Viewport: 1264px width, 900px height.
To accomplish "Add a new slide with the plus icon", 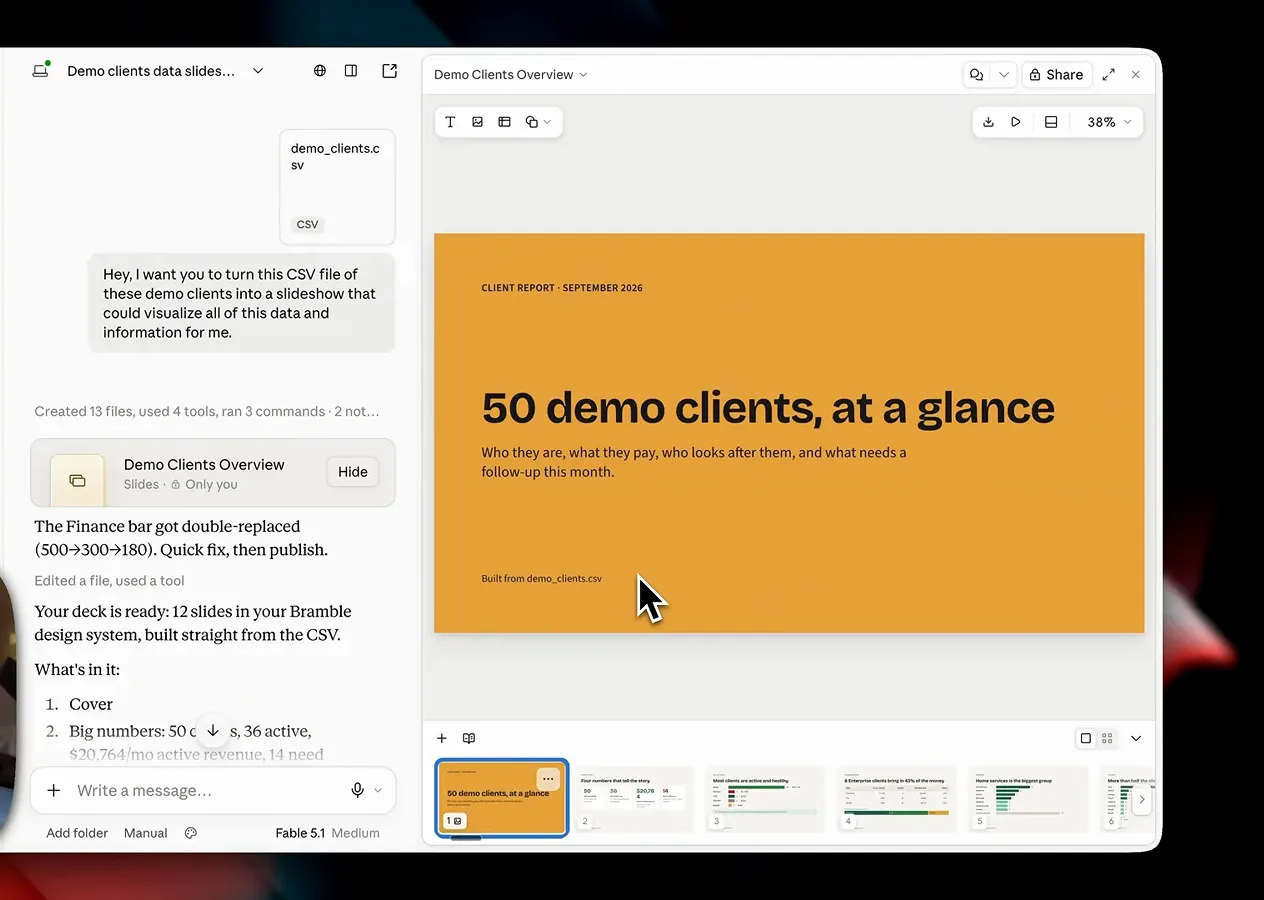I will [x=442, y=738].
